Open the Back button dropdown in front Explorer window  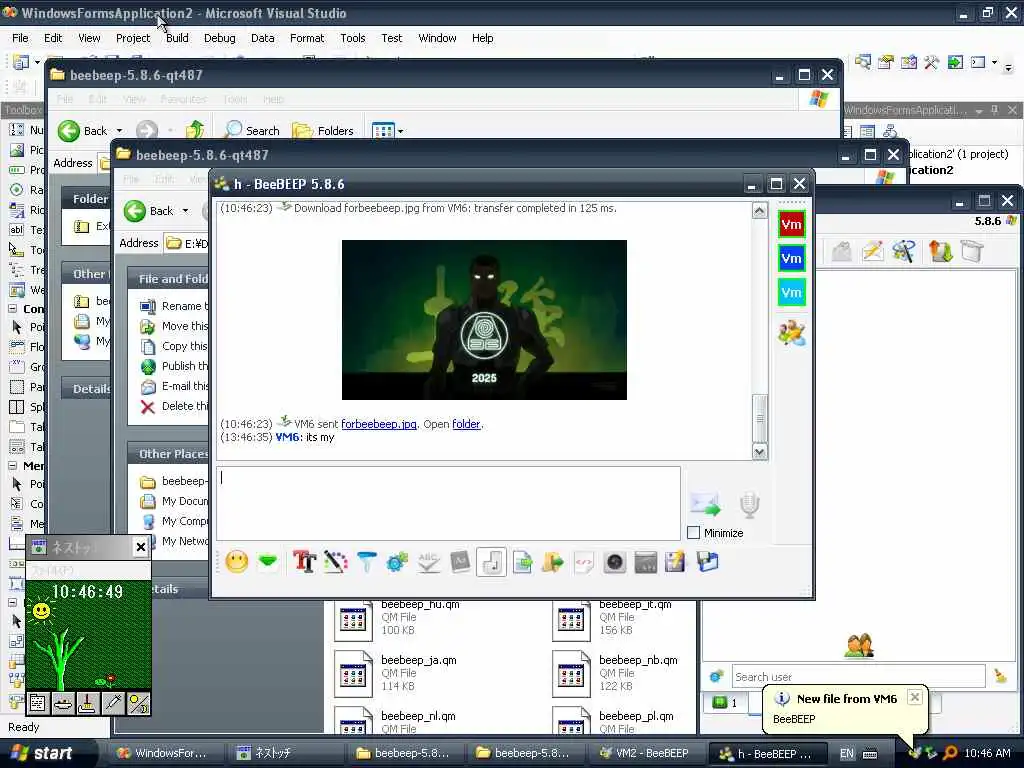coord(185,211)
